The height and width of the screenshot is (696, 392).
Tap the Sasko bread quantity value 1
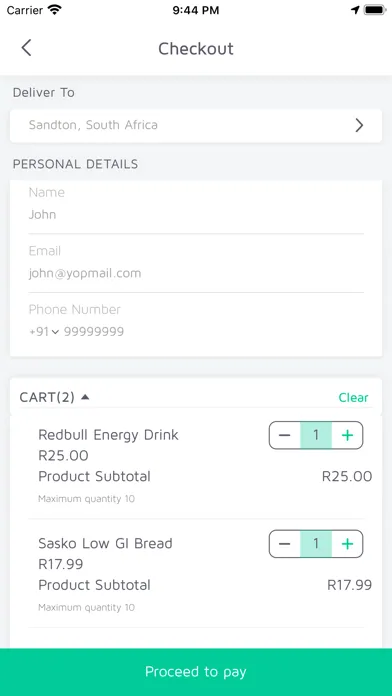316,544
